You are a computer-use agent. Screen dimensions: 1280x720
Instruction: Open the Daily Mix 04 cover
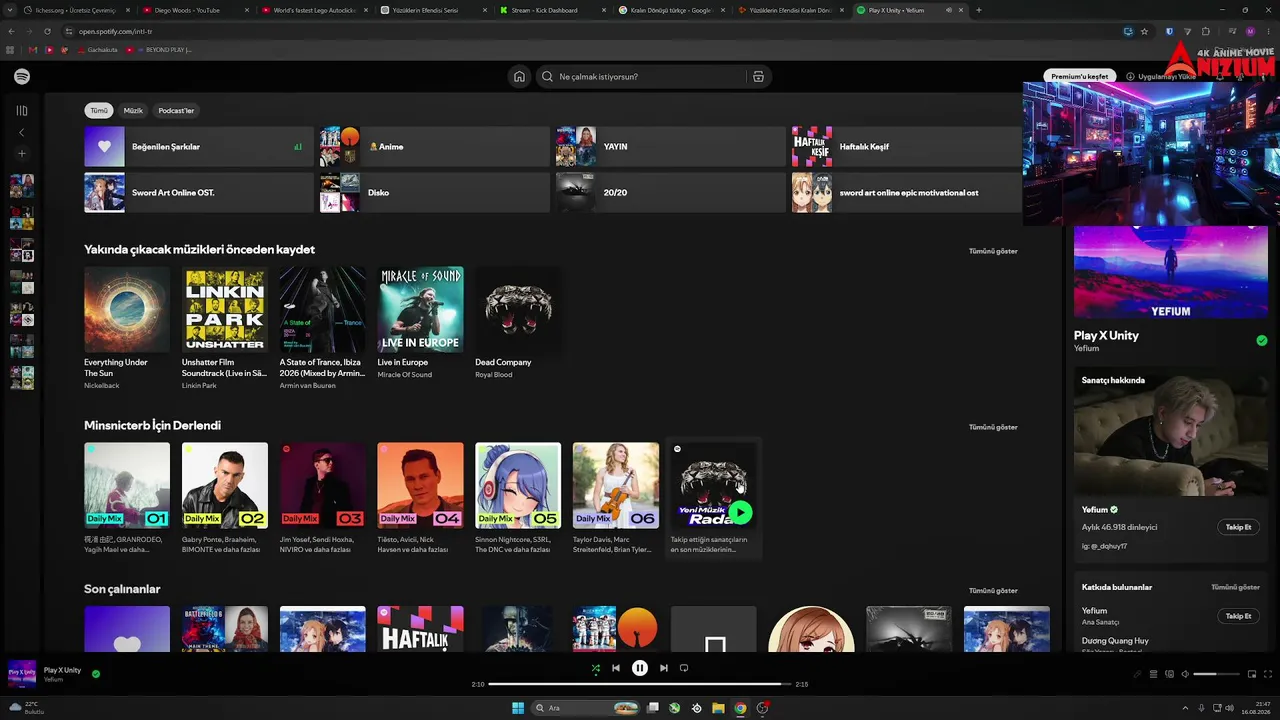[x=420, y=485]
